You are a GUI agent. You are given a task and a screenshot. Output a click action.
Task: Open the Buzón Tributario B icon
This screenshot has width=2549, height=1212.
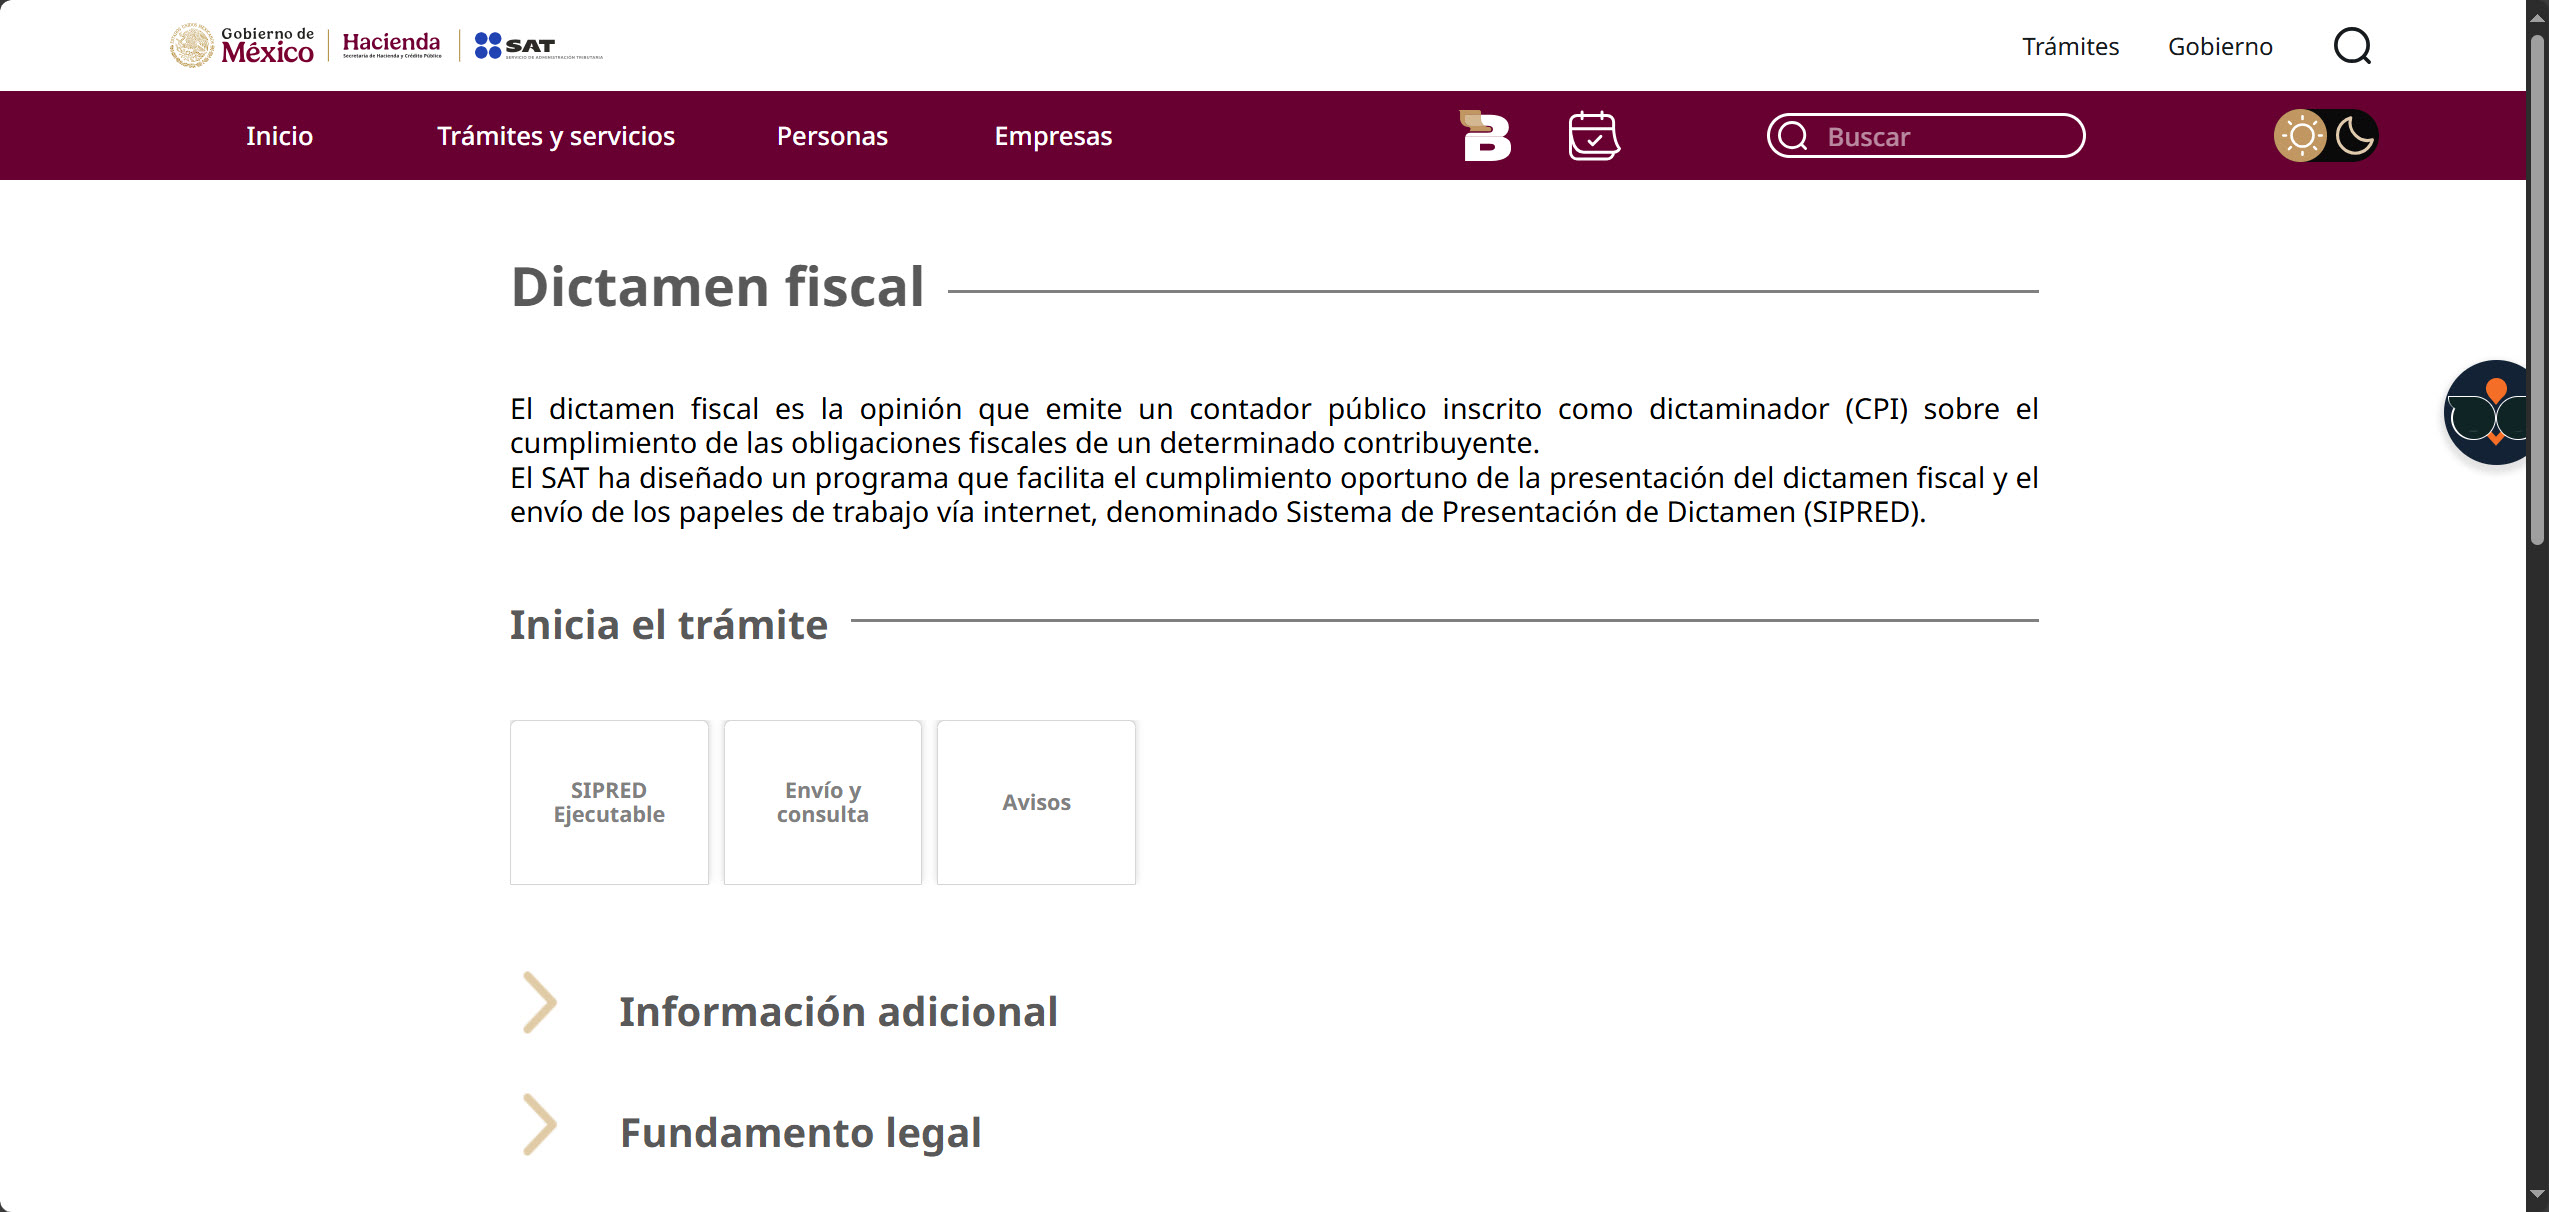click(x=1486, y=136)
